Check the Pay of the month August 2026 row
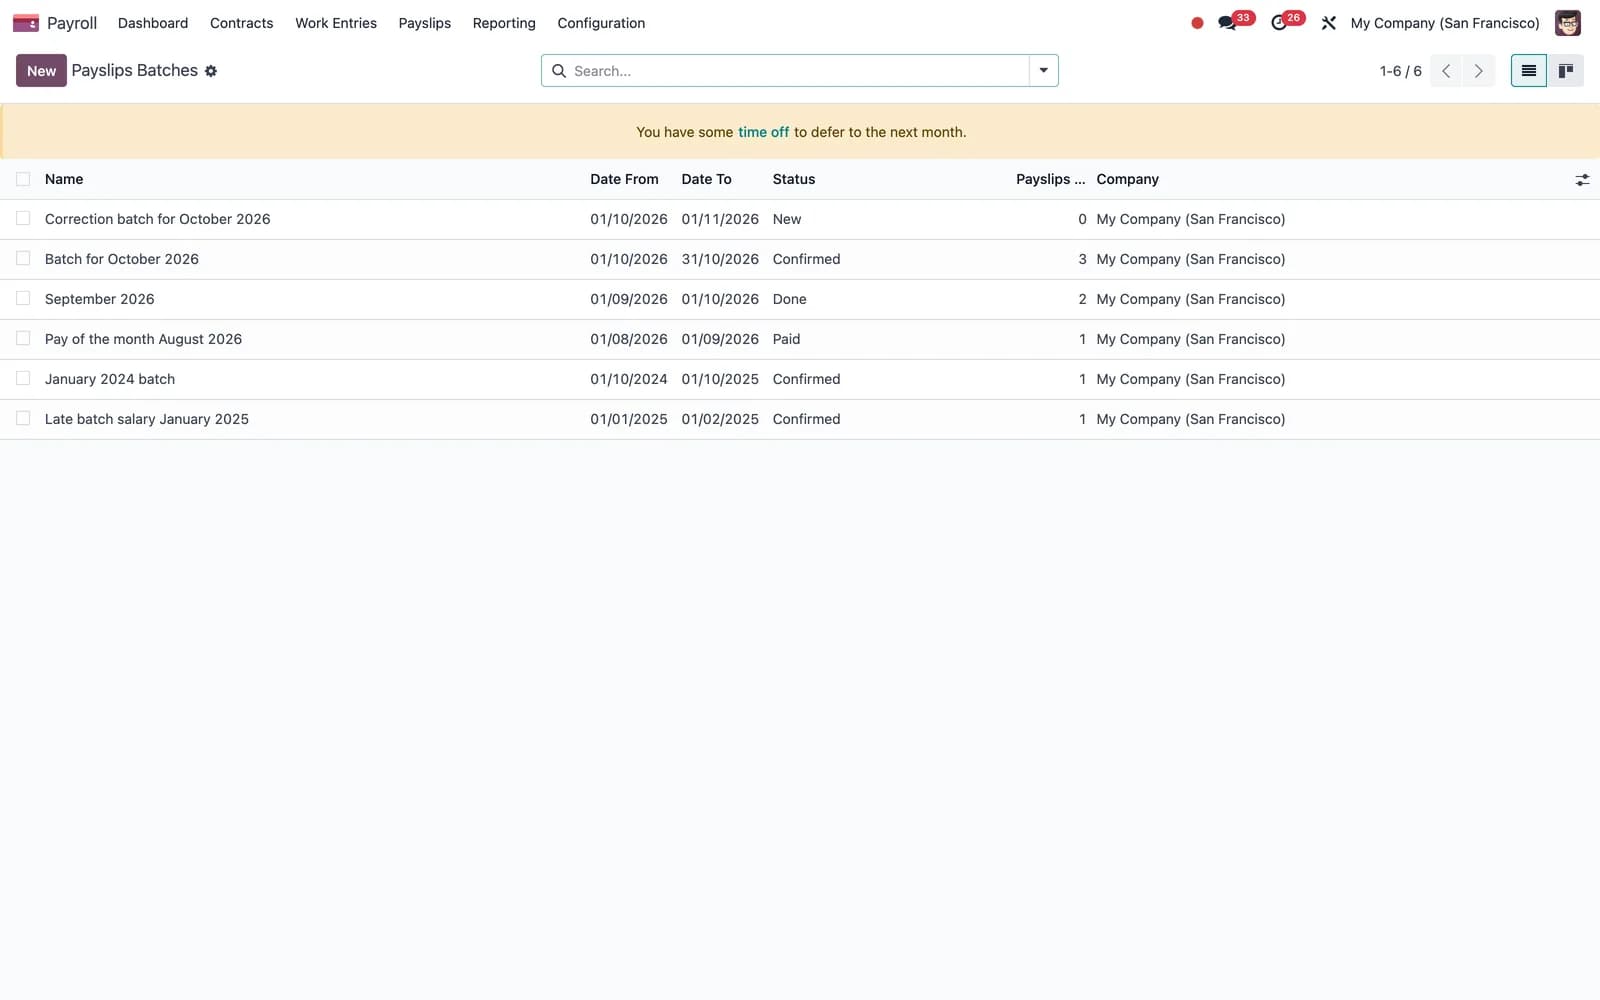 pyautogui.click(x=23, y=339)
